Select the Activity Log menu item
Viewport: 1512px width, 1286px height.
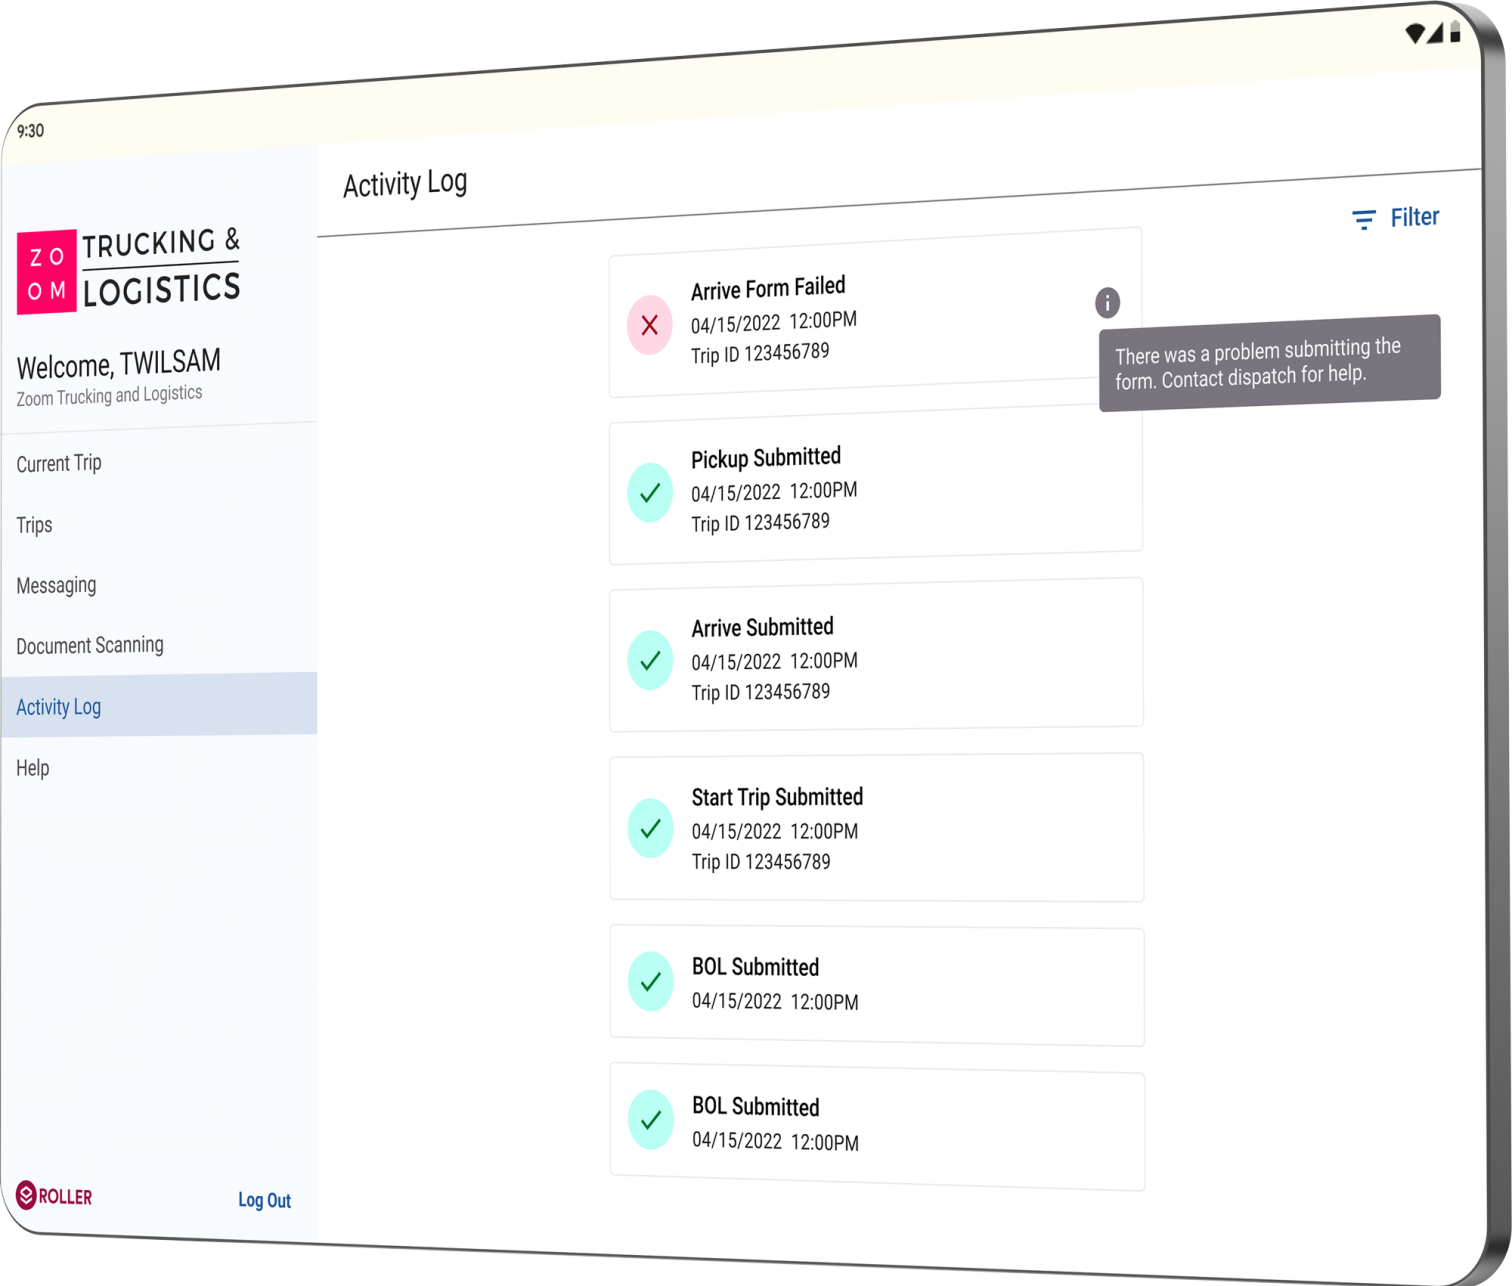[59, 707]
